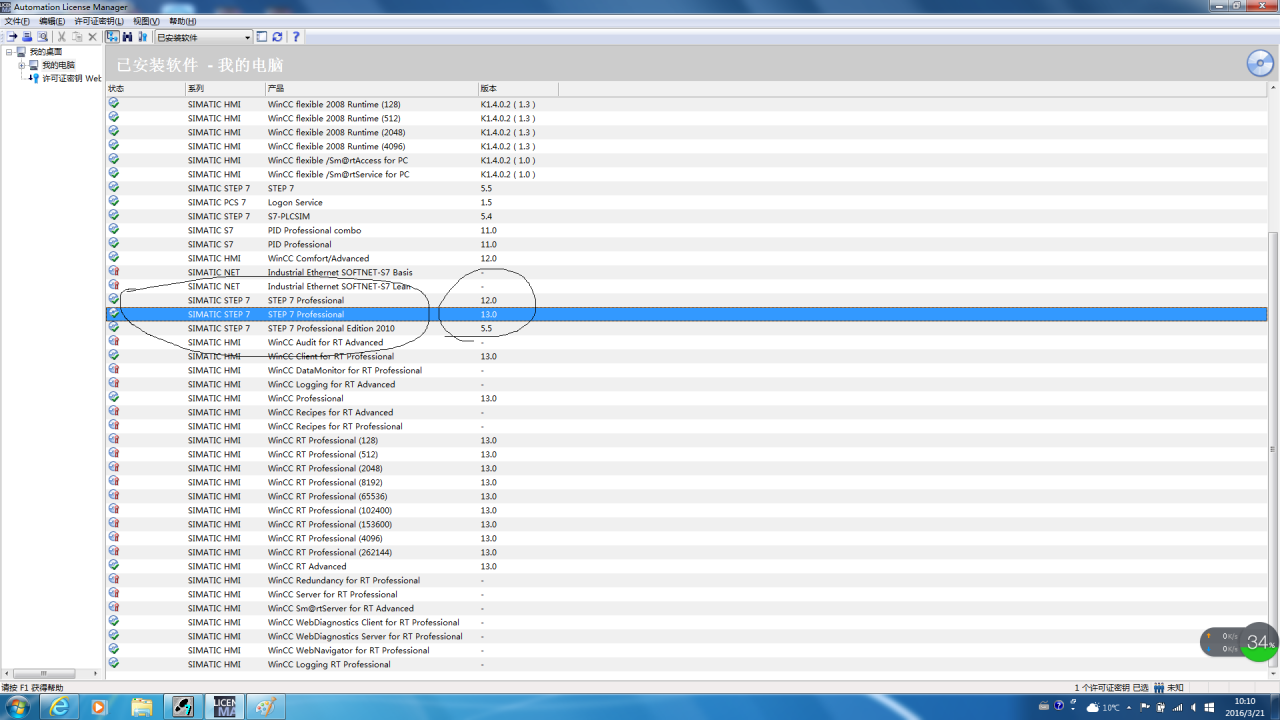Click the 产品 column header
Screen dimensions: 1280x720
372,89
